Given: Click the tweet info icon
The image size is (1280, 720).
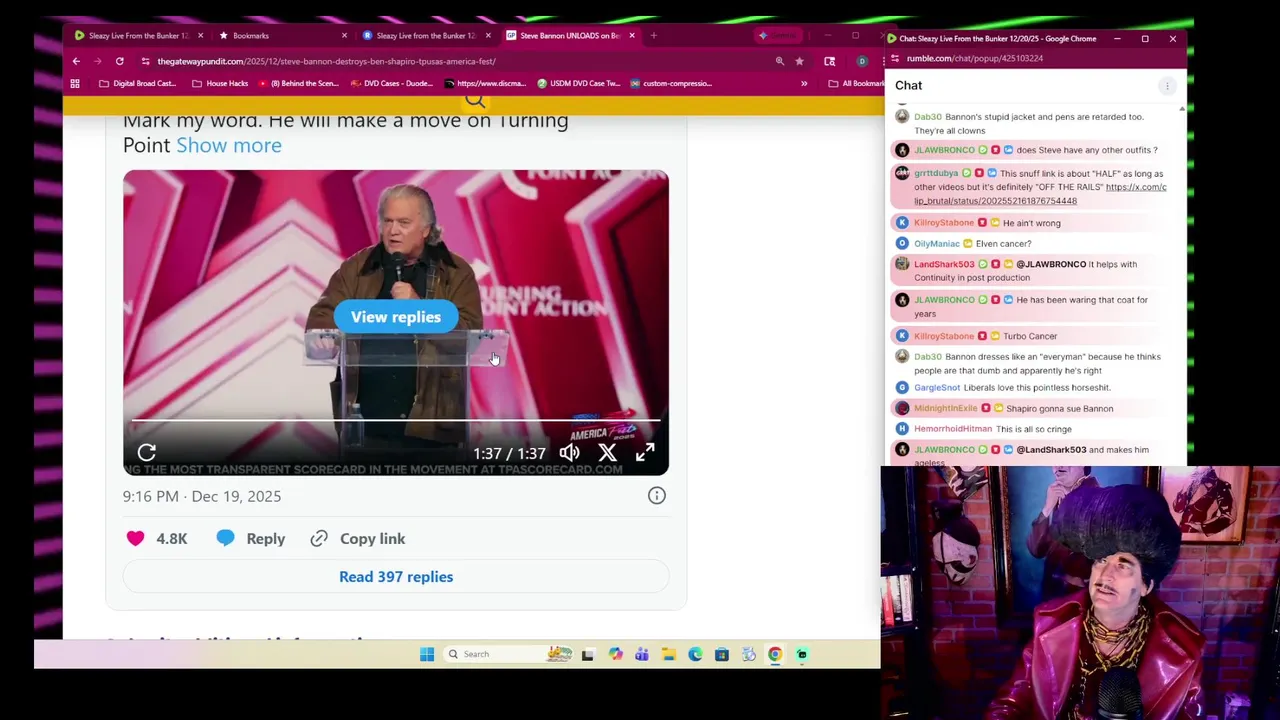Looking at the screenshot, I should pyautogui.click(x=657, y=496).
